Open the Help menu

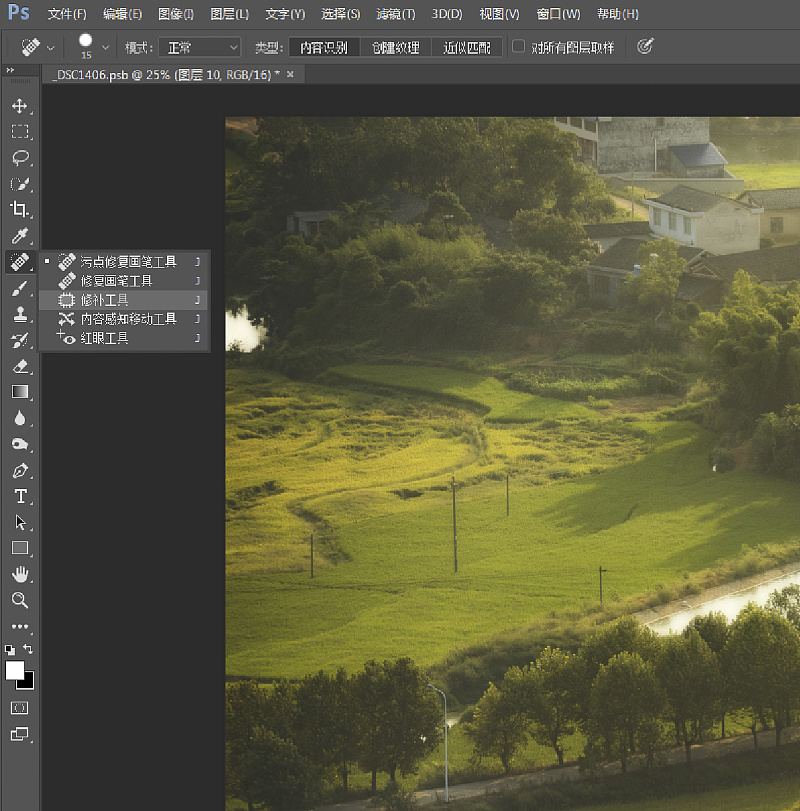[617, 14]
